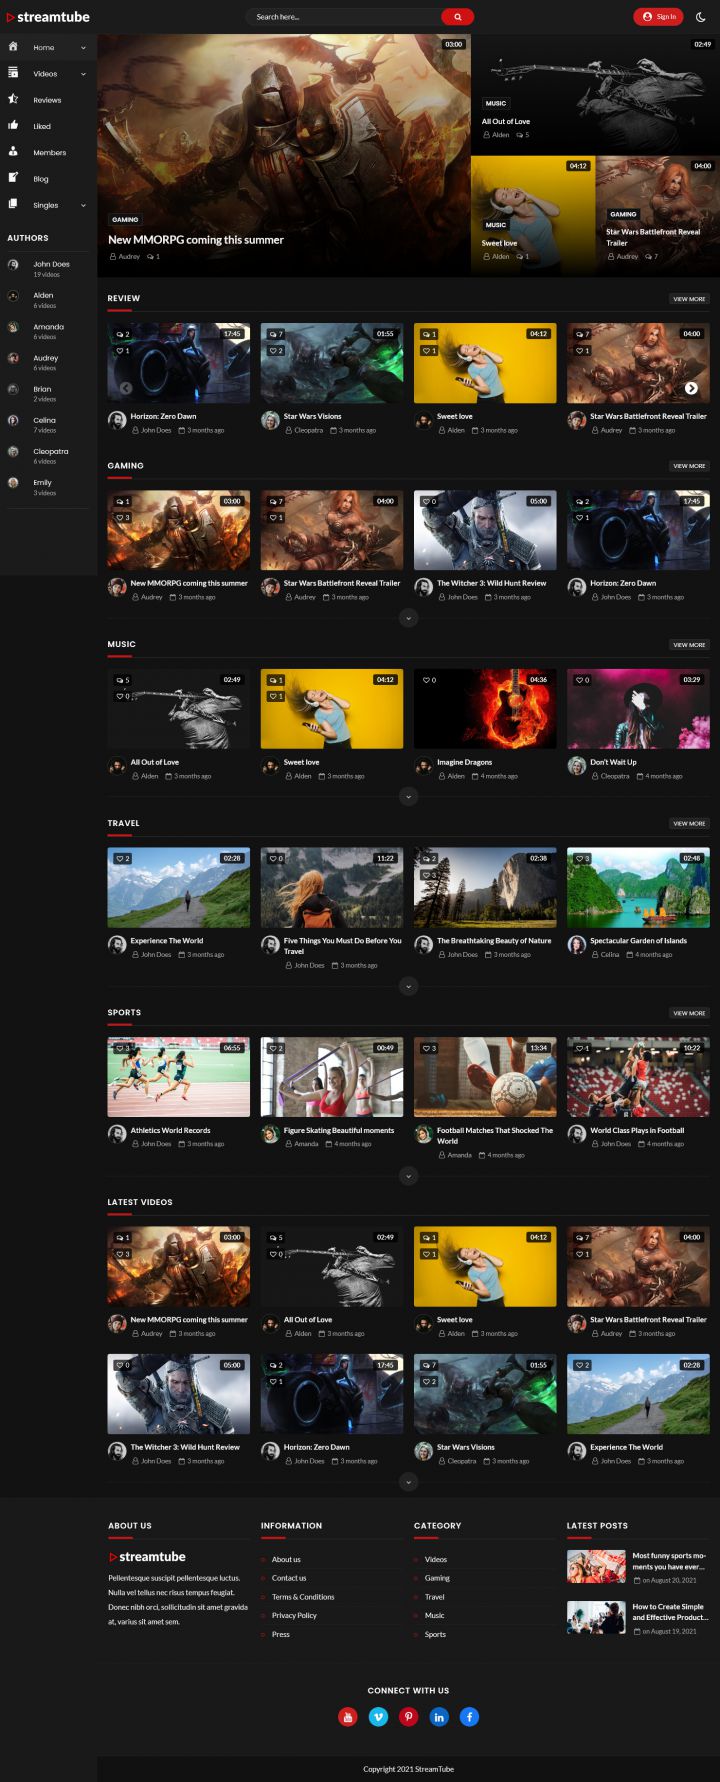
Task: Open Most funny sports moments post
Action: (x=669, y=1561)
